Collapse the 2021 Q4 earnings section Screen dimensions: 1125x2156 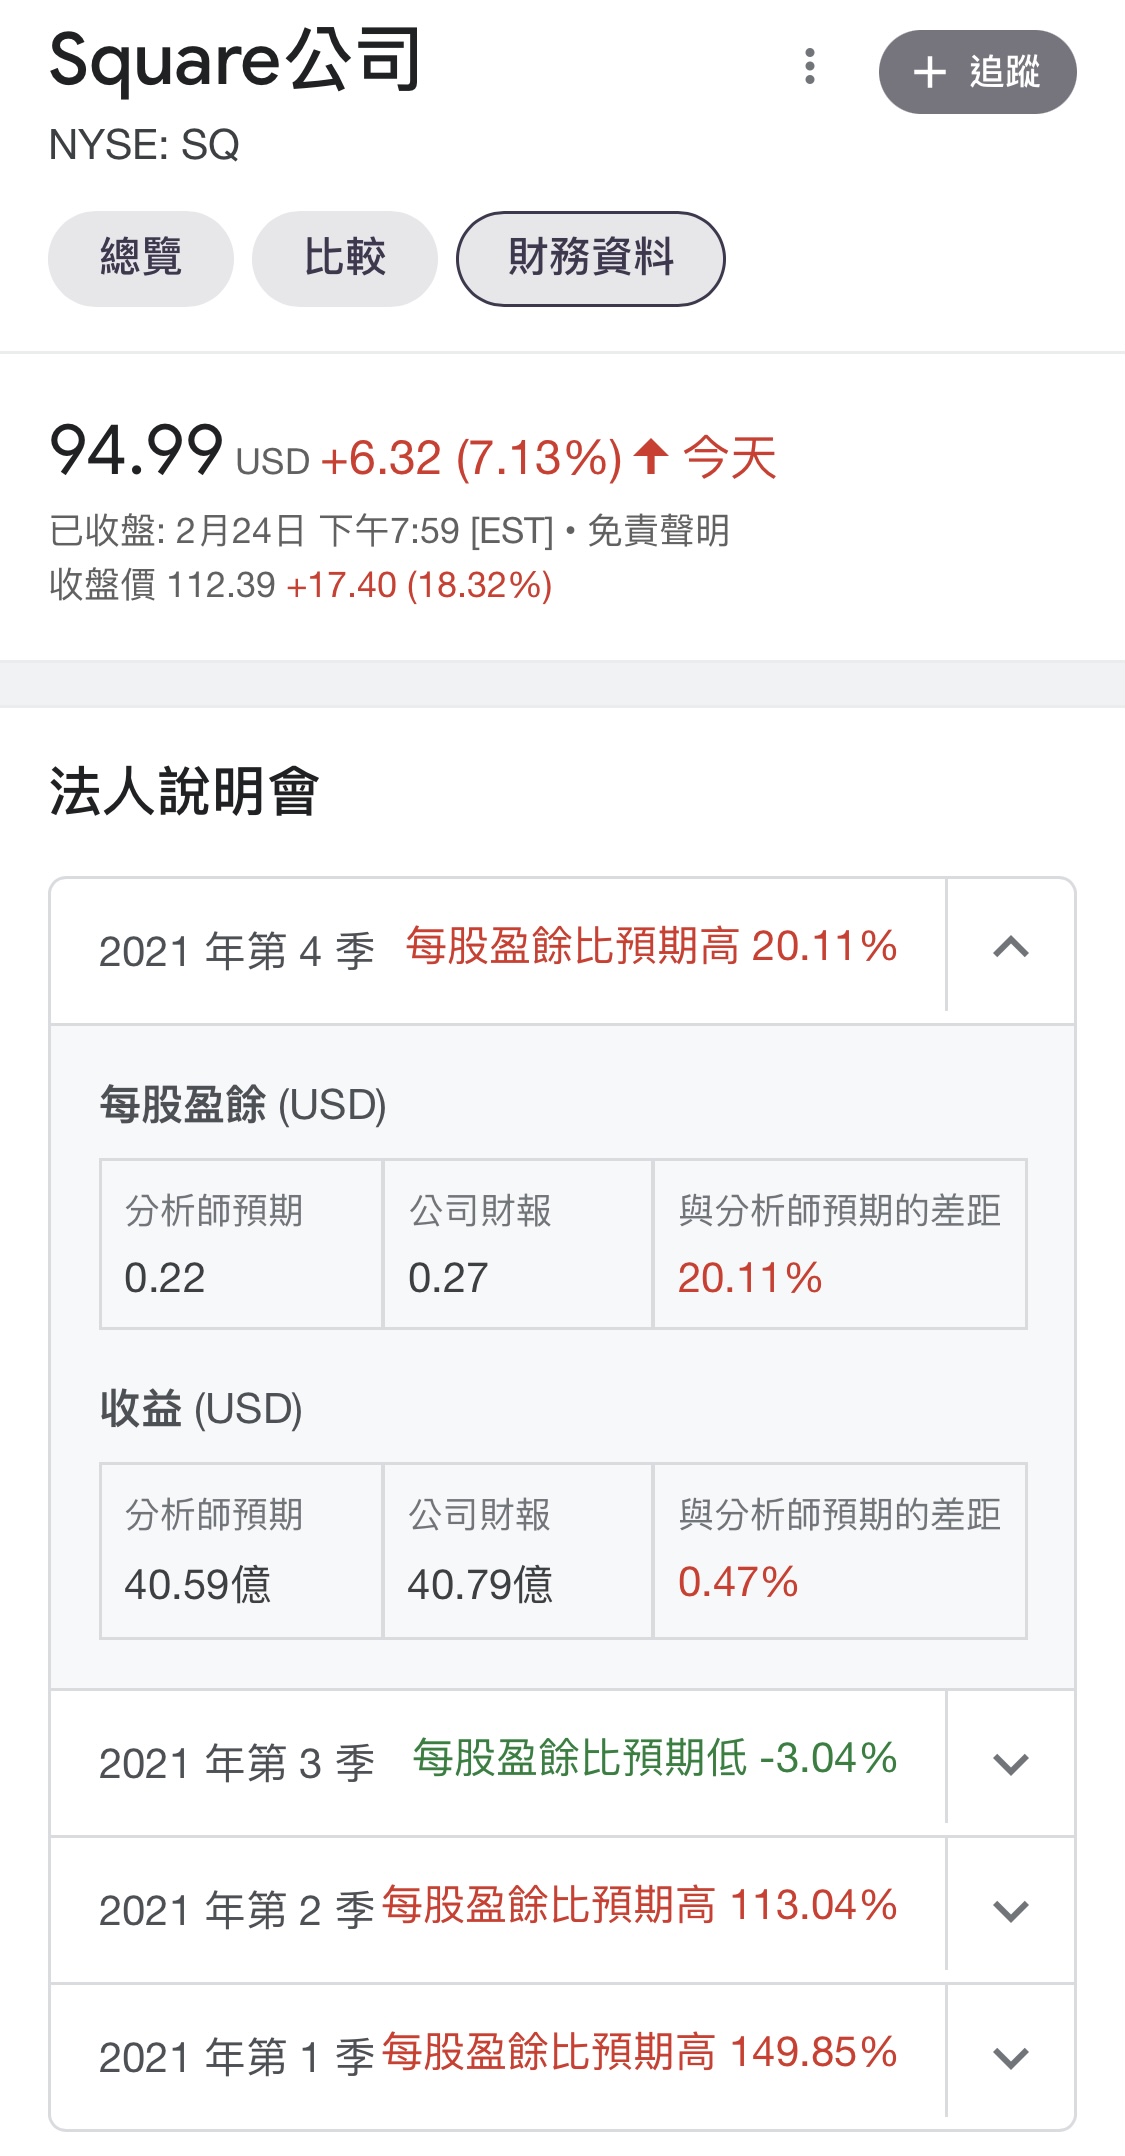[x=1011, y=947]
